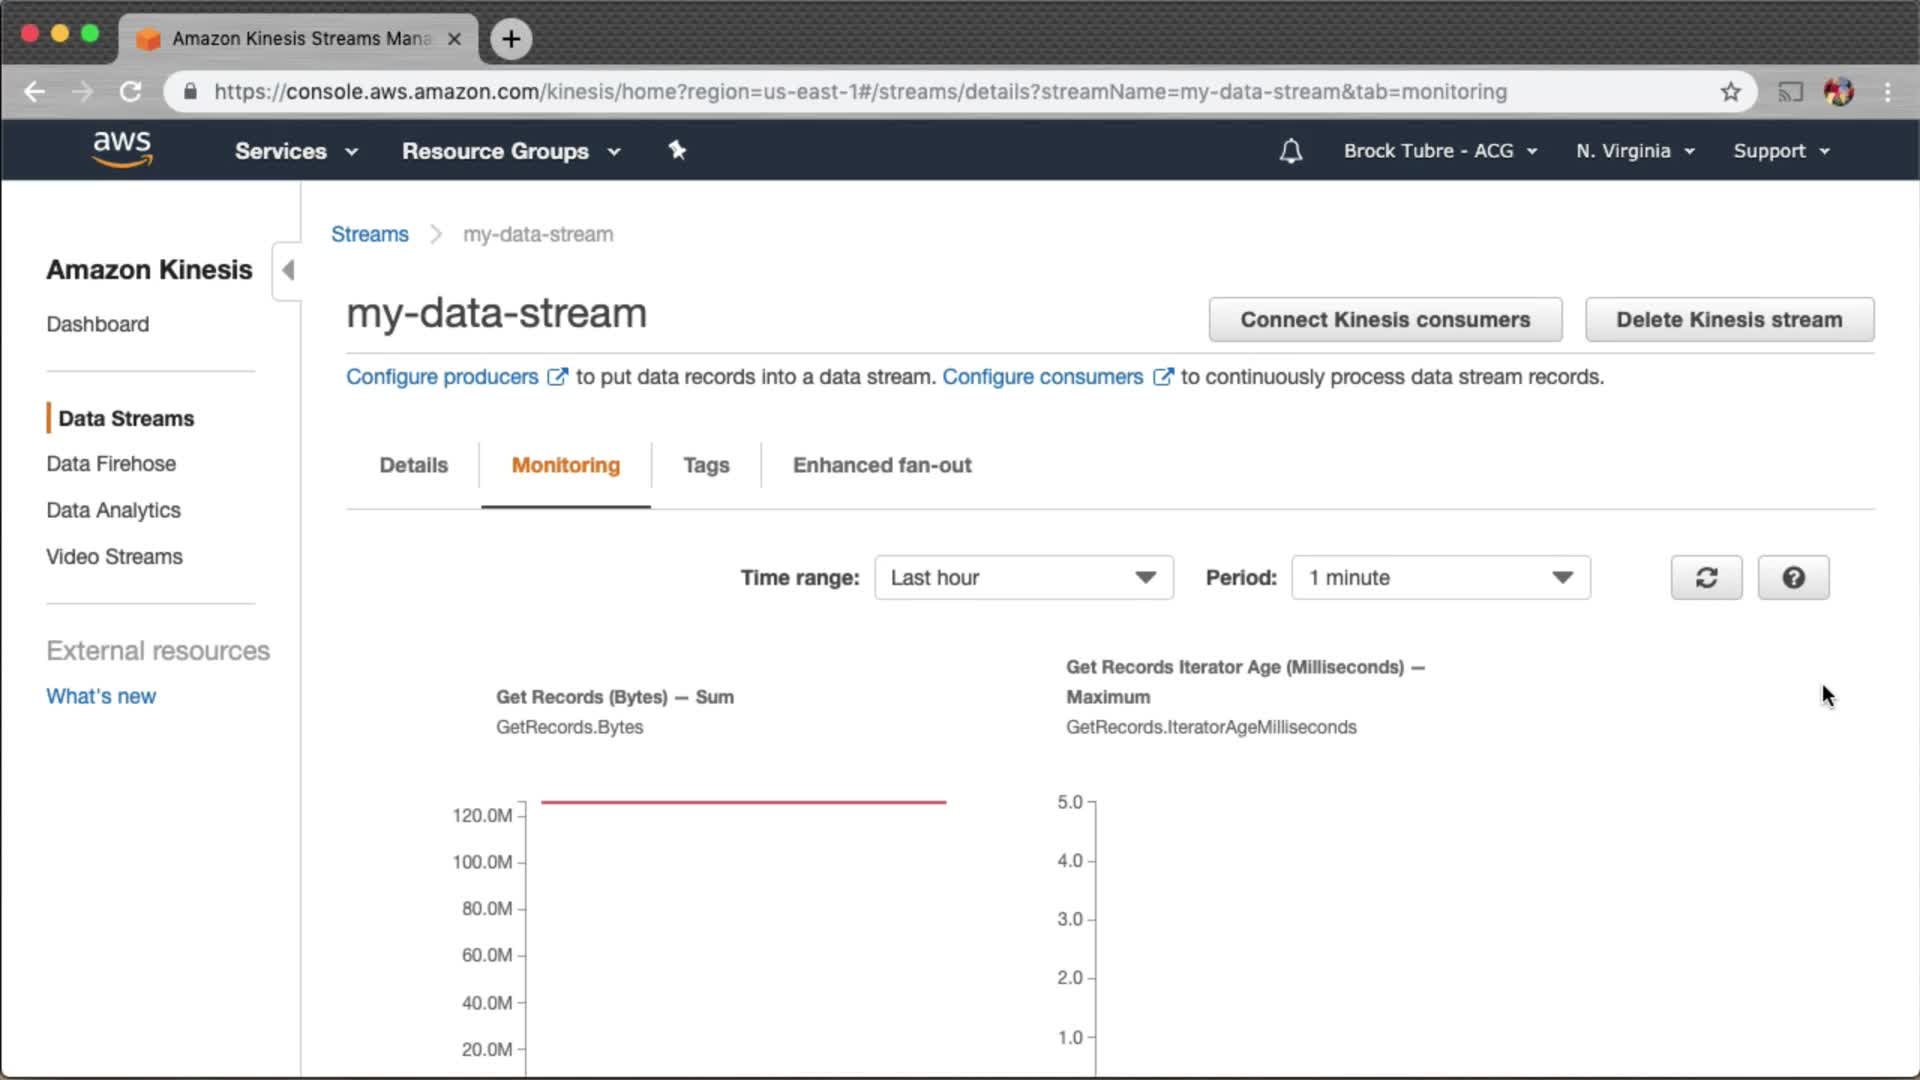This screenshot has width=1920, height=1080.
Task: Switch to the Enhanced fan-out tab
Action: [881, 465]
